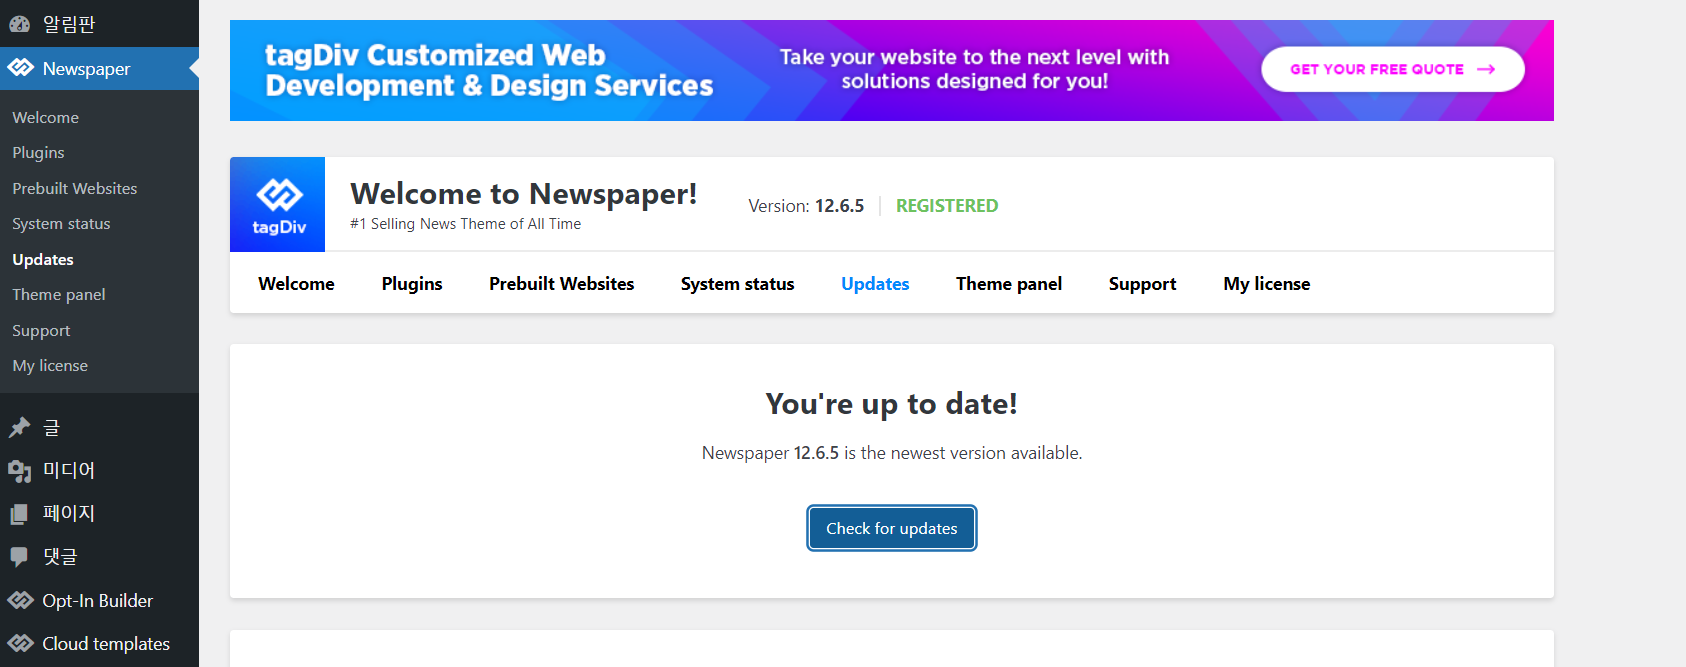Image resolution: width=1686 pixels, height=667 pixels.
Task: Click the Opt-In Builder icon
Action: 20,601
